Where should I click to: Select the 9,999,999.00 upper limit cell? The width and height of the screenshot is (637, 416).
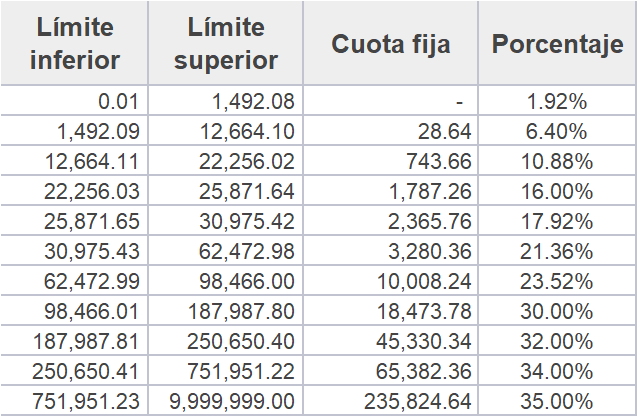[x=226, y=401]
